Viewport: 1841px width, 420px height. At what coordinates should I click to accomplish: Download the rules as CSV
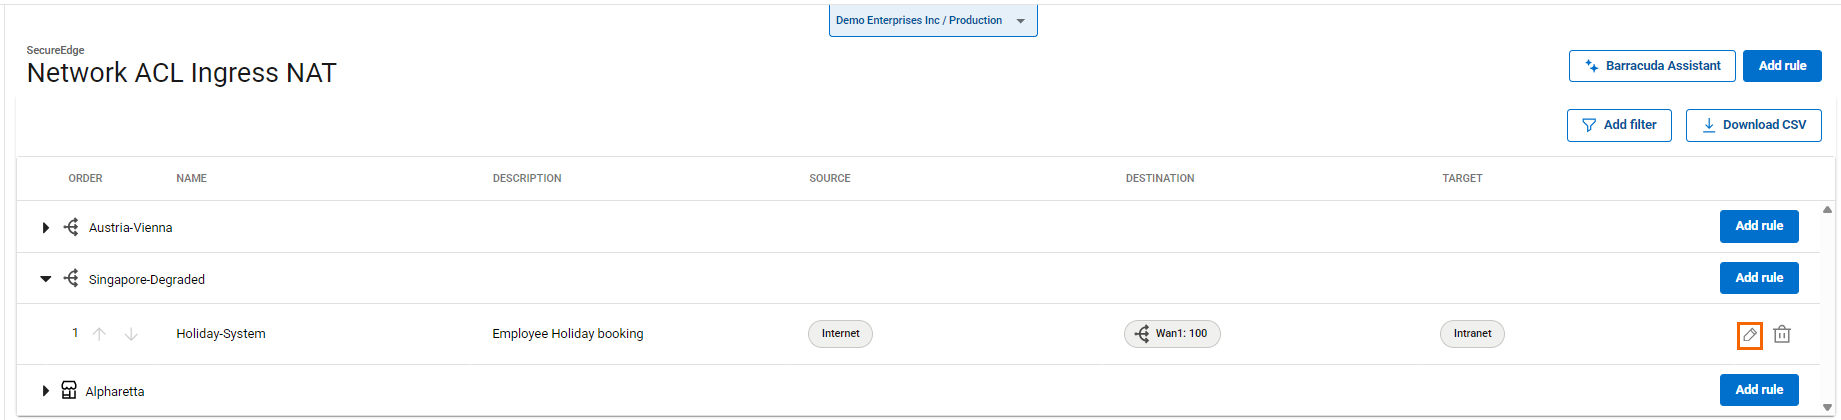tap(1752, 125)
